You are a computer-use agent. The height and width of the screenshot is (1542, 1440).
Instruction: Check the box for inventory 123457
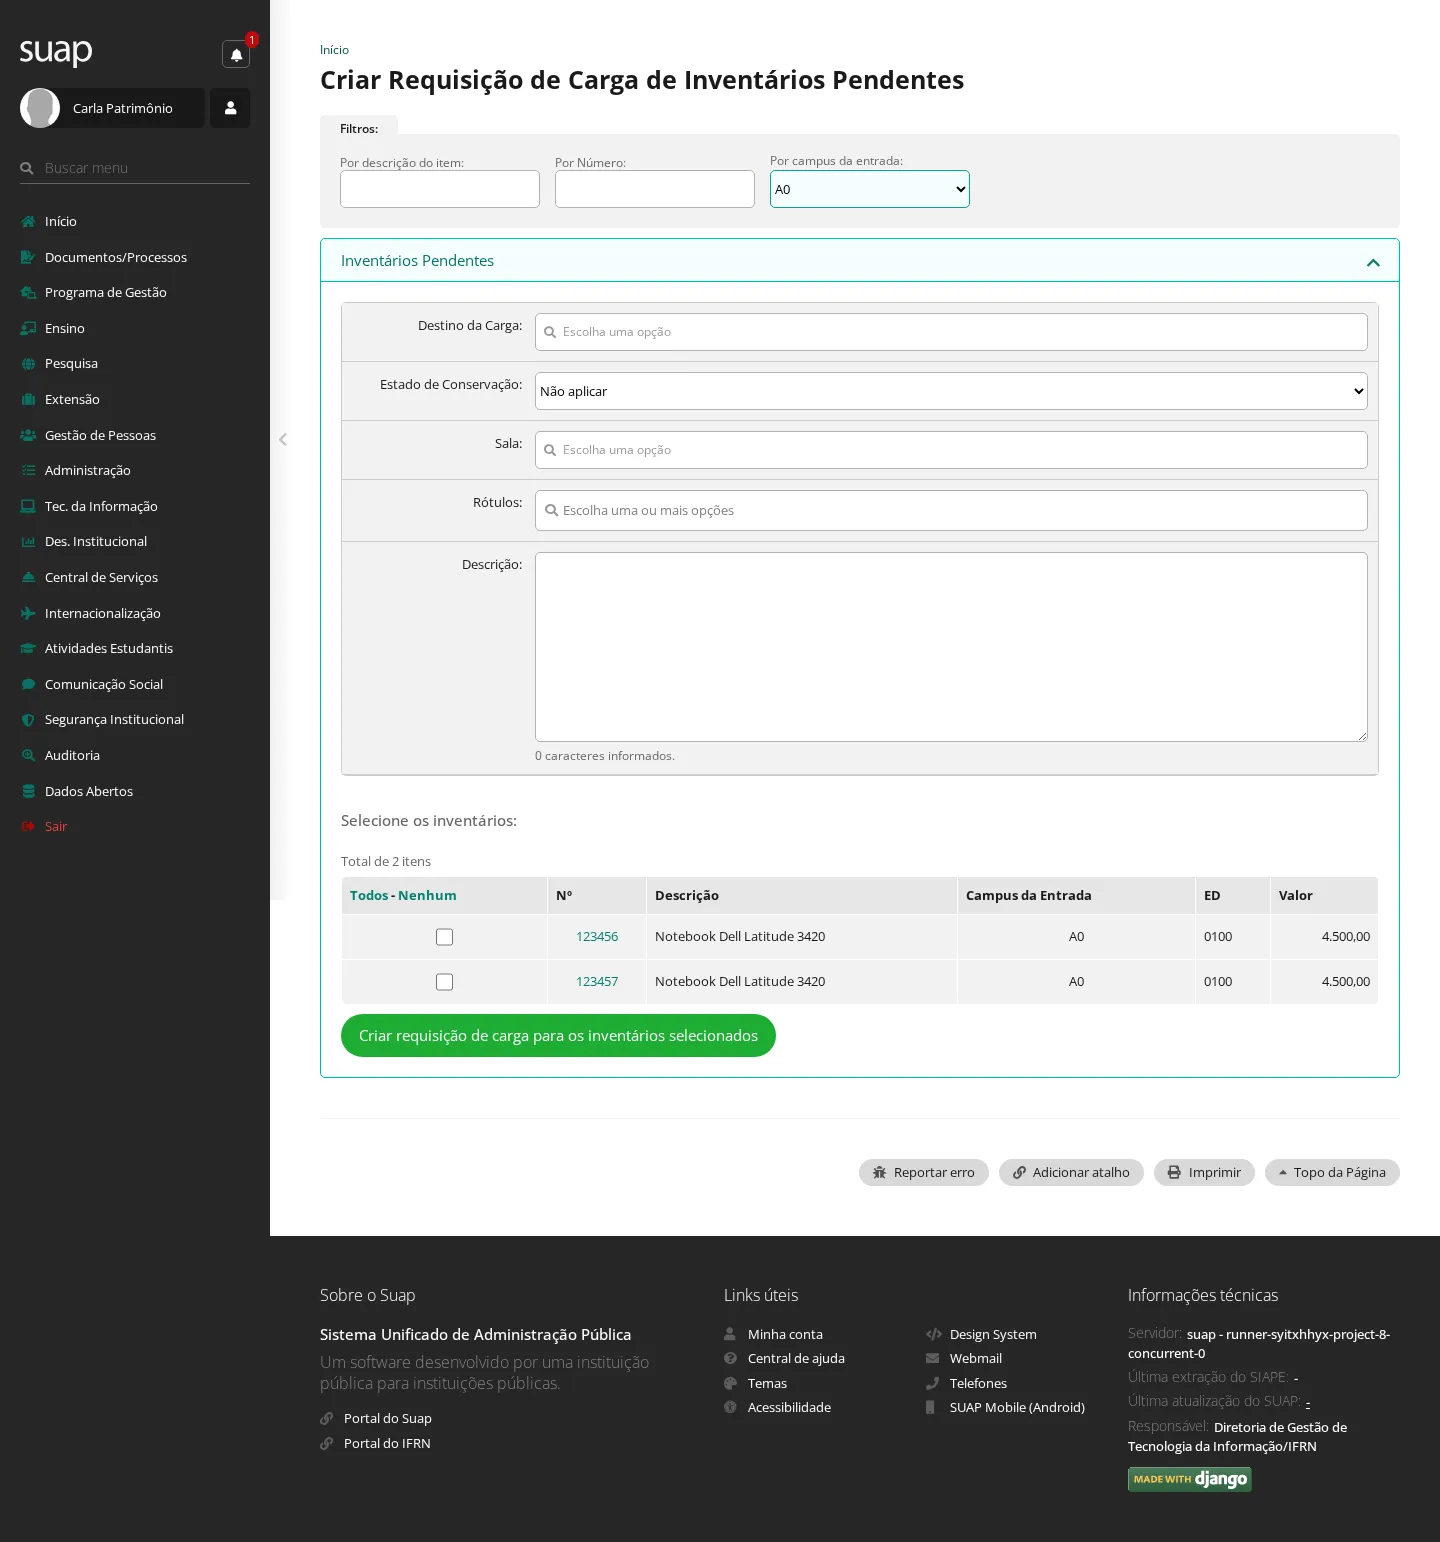coord(445,982)
